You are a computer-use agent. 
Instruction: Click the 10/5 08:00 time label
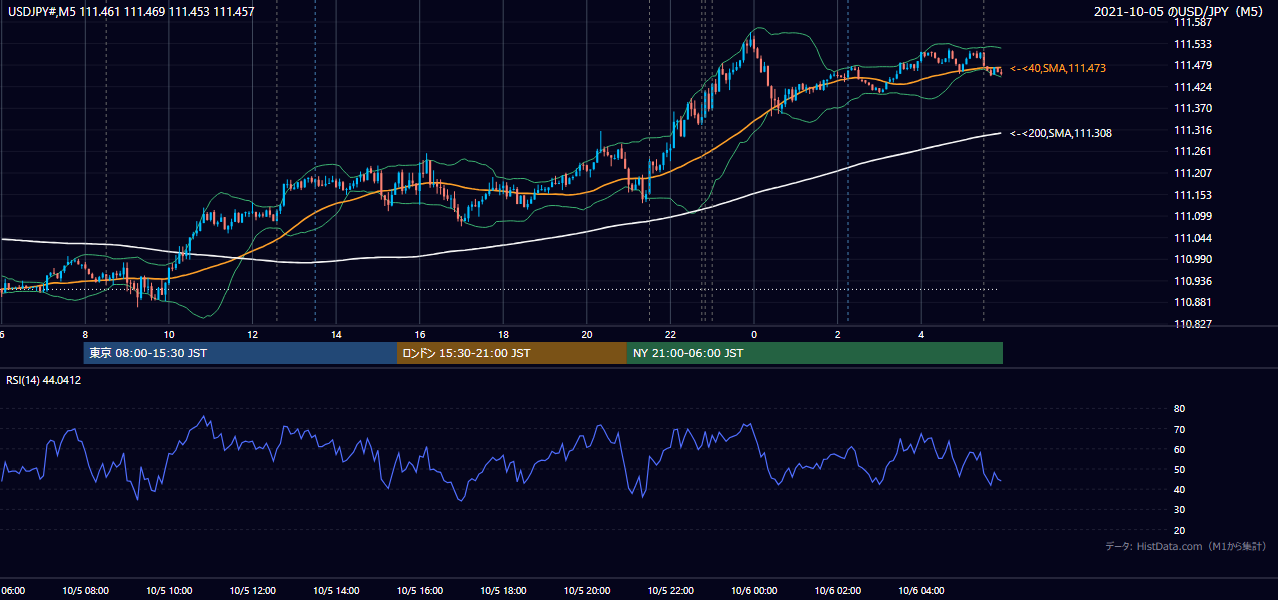tap(84, 590)
